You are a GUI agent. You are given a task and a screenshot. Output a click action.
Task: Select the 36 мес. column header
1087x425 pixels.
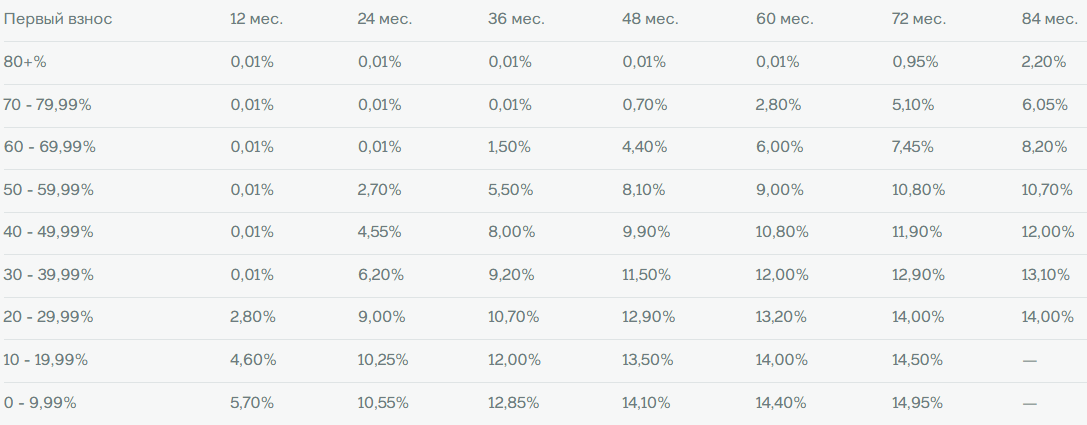pyautogui.click(x=515, y=19)
